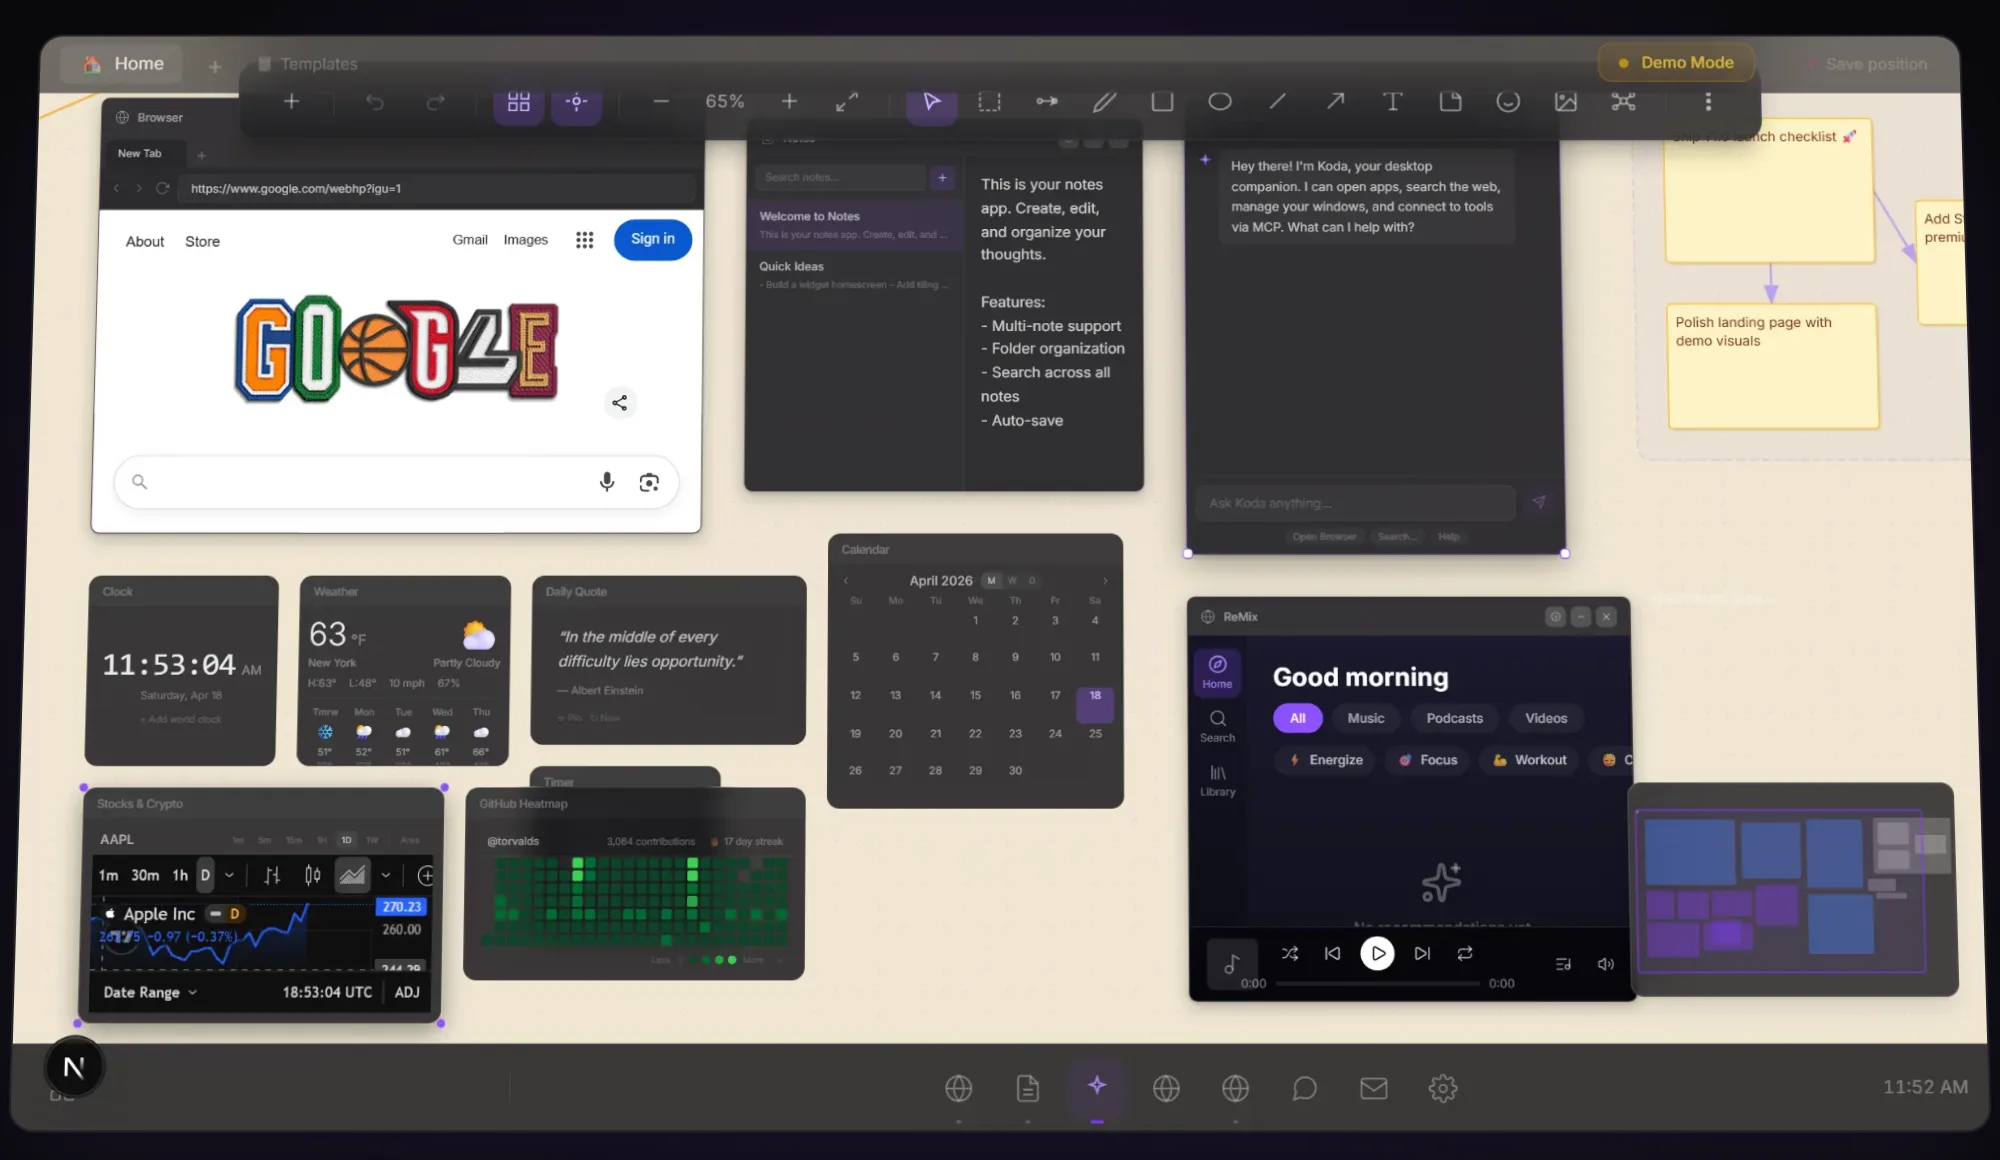Click the 65% zoom level
The width and height of the screenshot is (2000, 1160).
click(x=724, y=101)
